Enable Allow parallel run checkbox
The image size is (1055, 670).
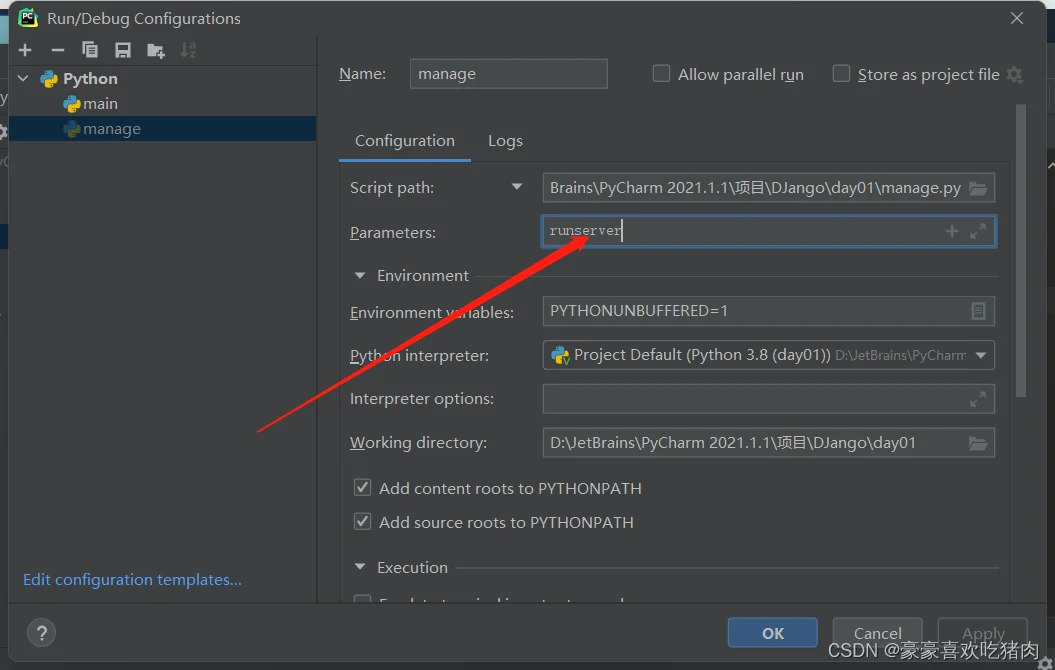(x=661, y=73)
